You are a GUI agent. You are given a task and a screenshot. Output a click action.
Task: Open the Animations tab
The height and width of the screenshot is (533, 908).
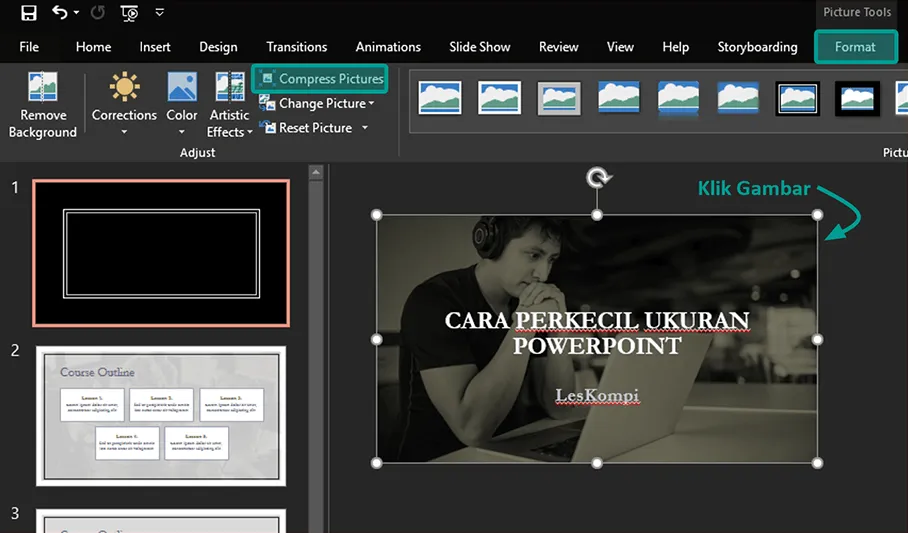click(388, 47)
